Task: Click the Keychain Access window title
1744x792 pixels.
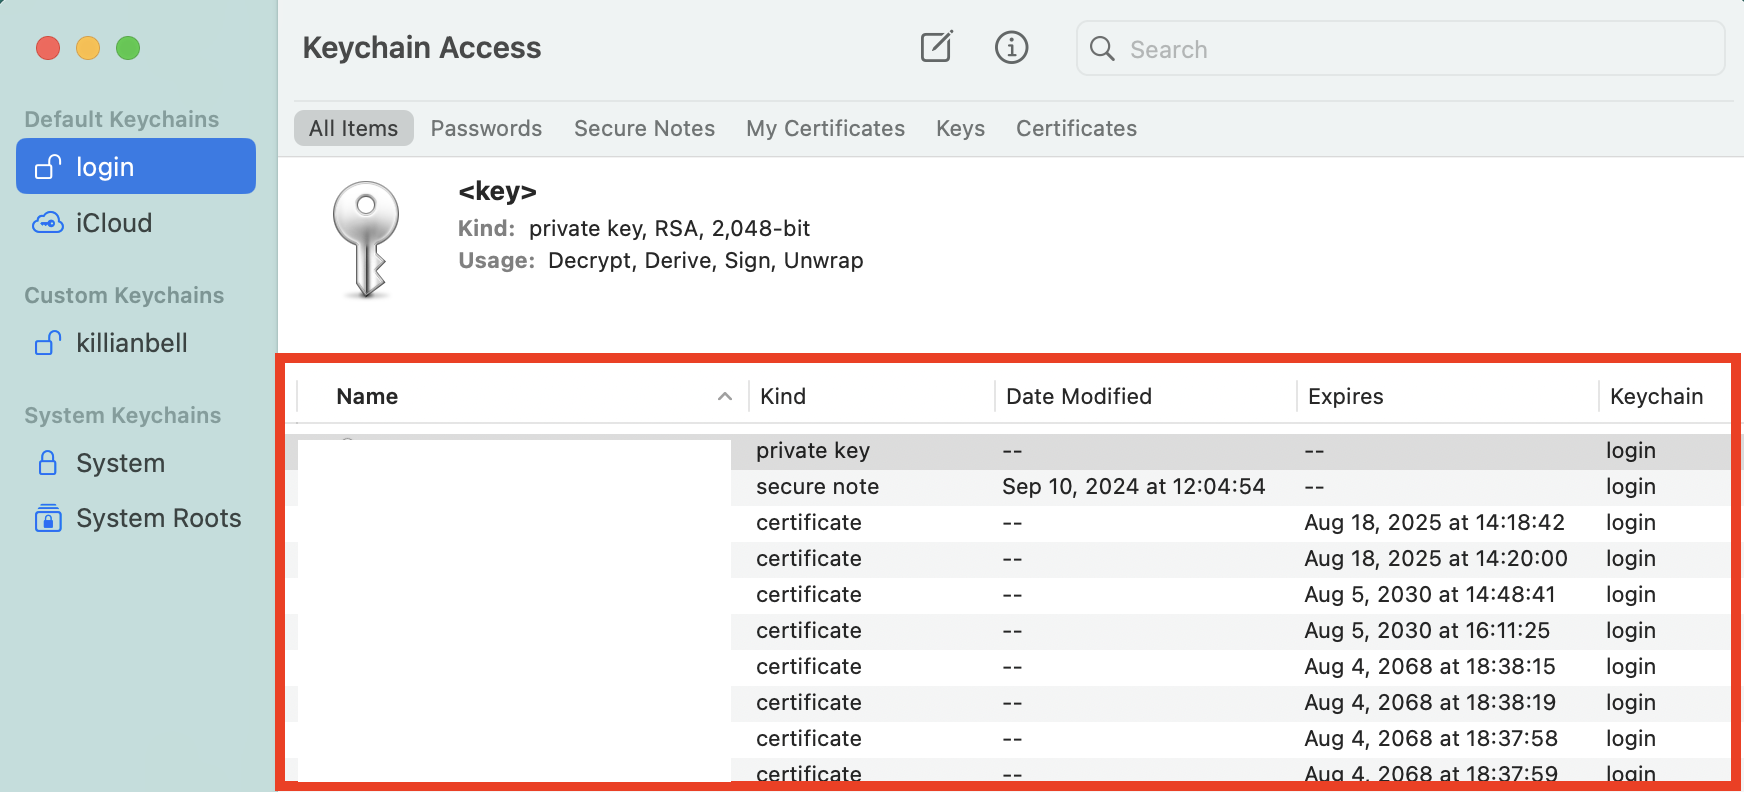Action: point(421,48)
